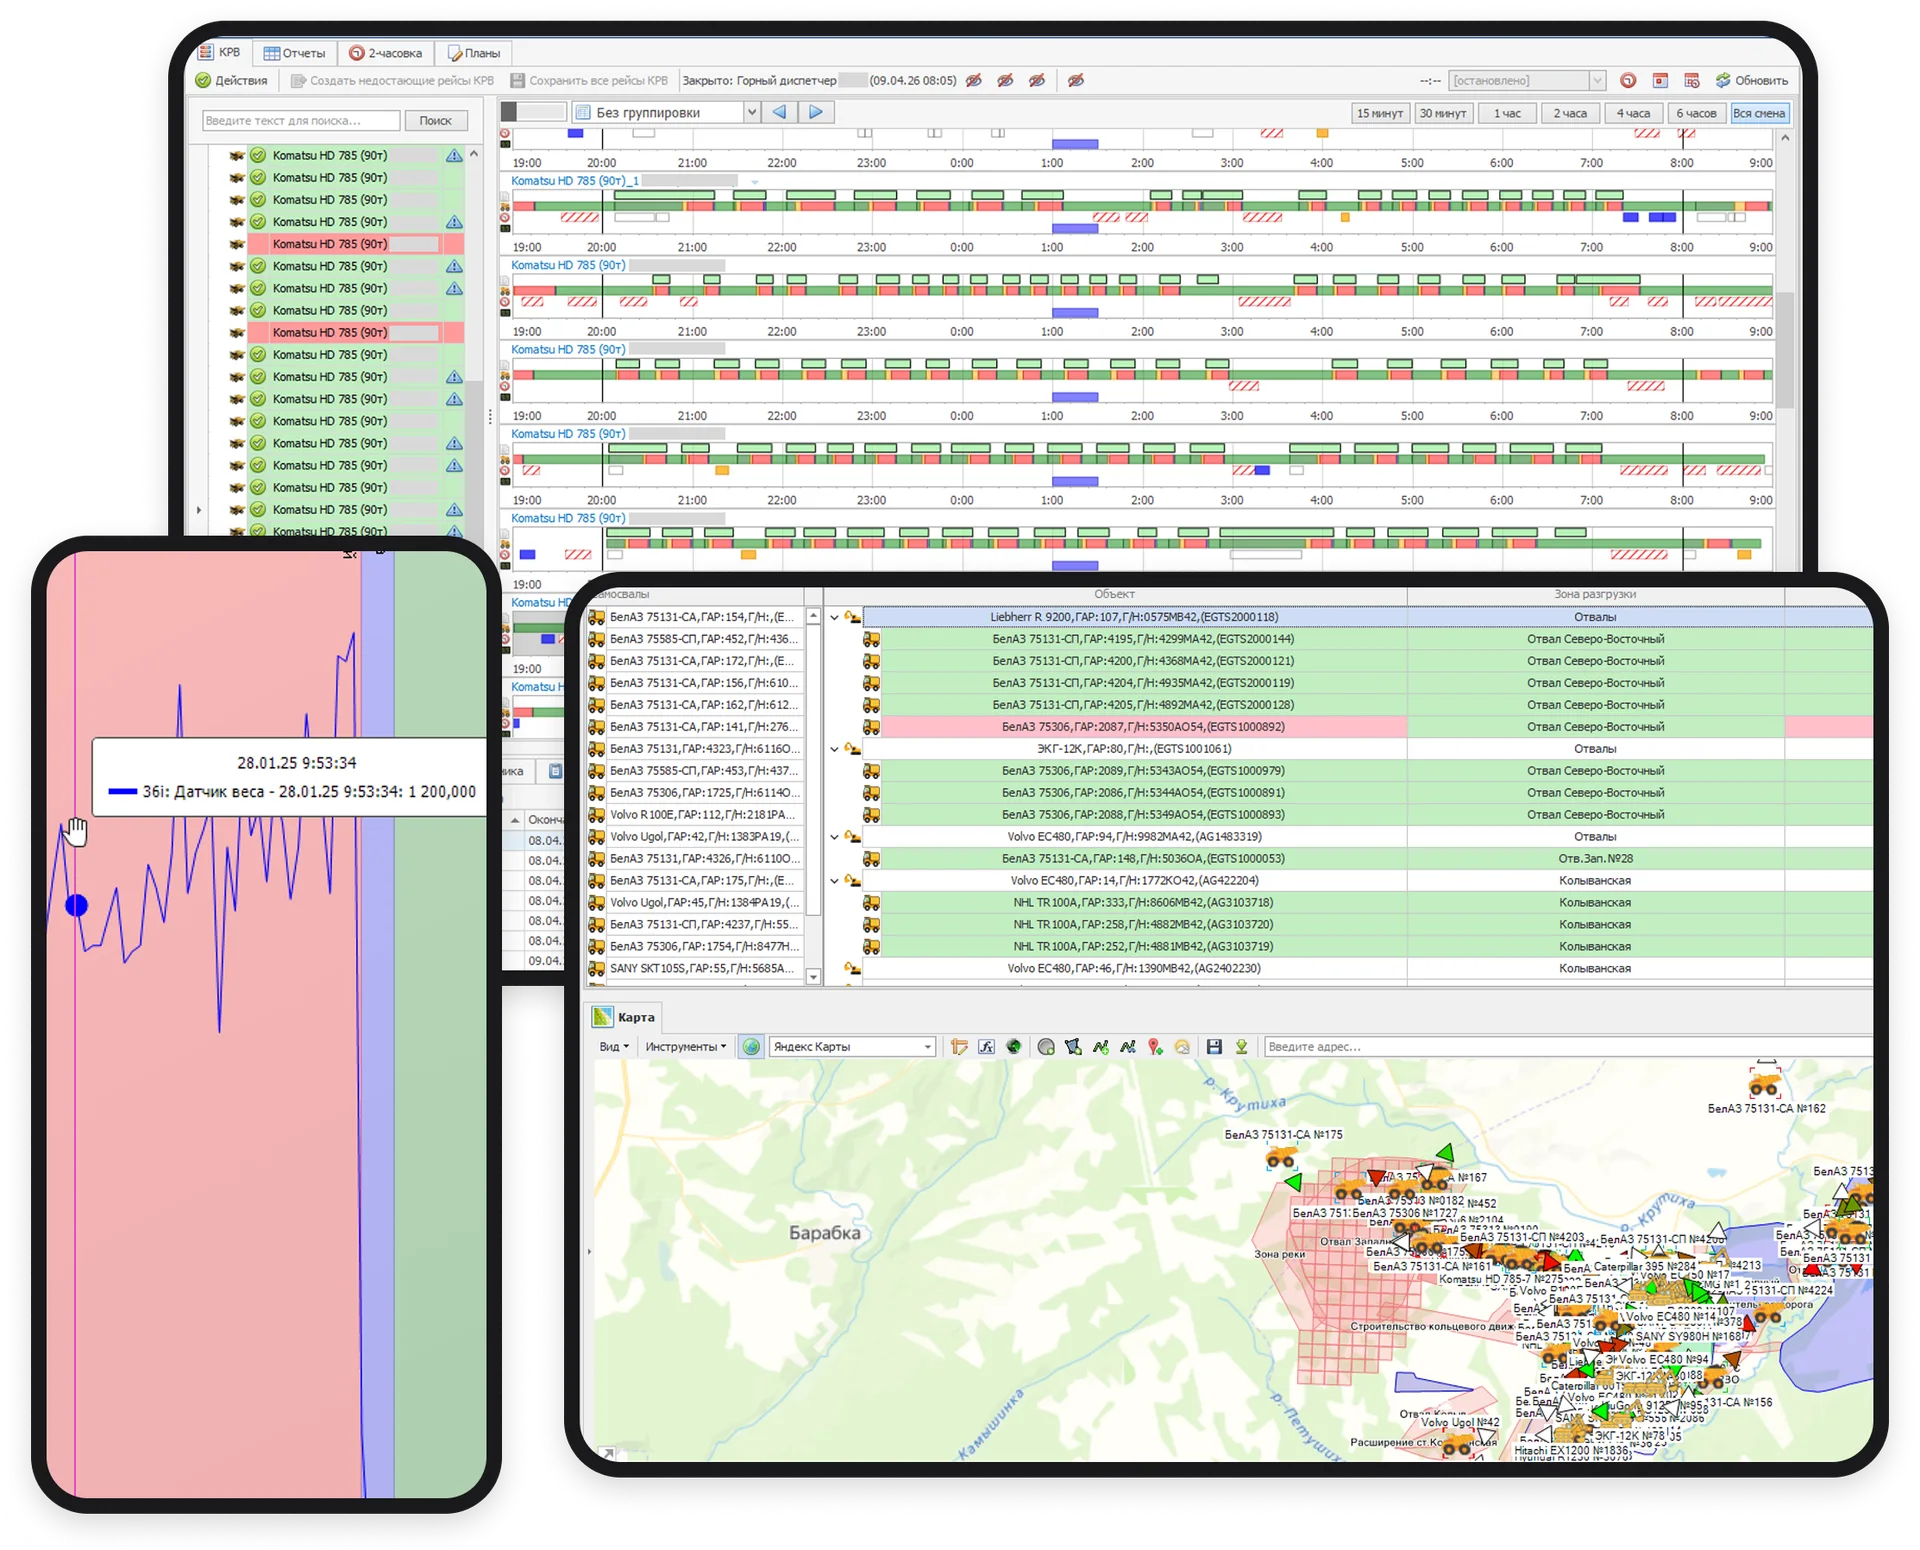Screen dimensions: 1920x1550
Task: Click the add route icon with plus
Action: [1101, 1047]
